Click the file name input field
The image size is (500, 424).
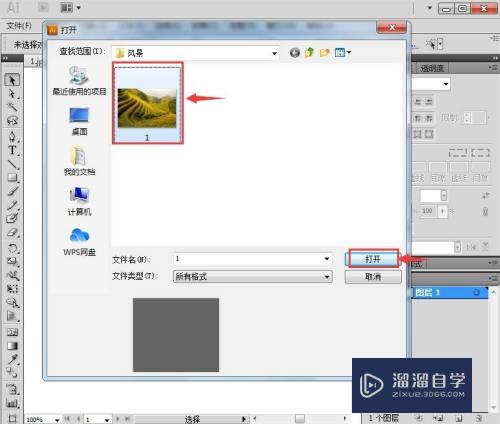coord(248,259)
